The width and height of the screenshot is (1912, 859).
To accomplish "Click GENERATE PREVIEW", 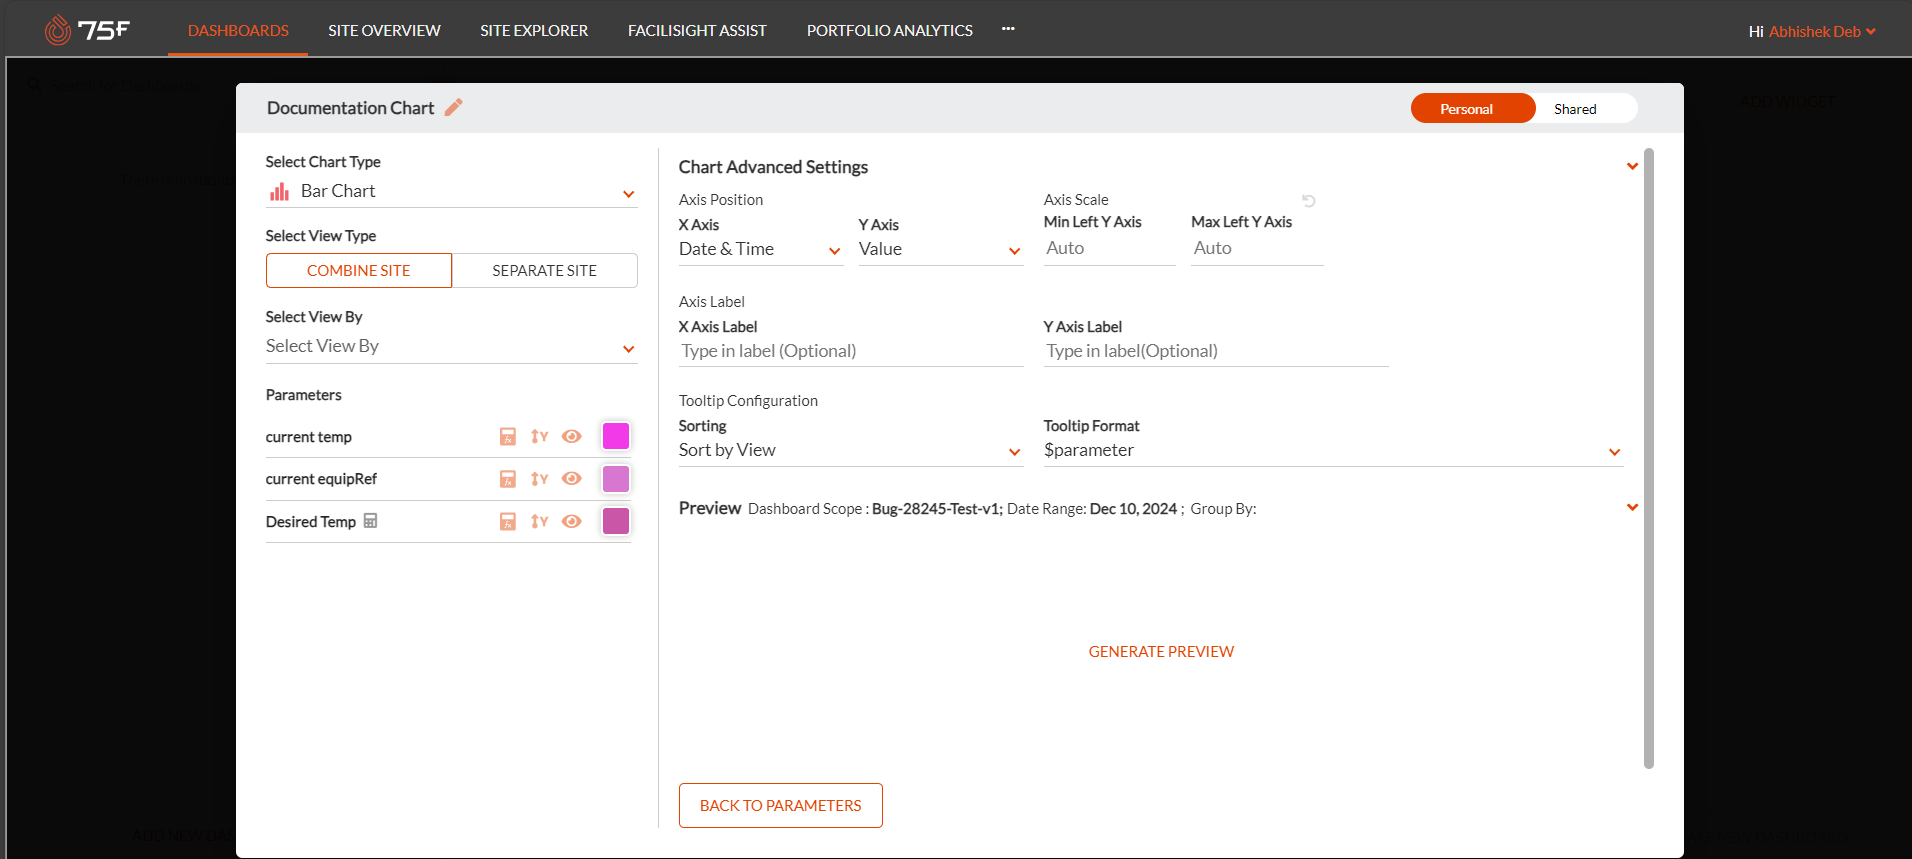I will 1161,651.
